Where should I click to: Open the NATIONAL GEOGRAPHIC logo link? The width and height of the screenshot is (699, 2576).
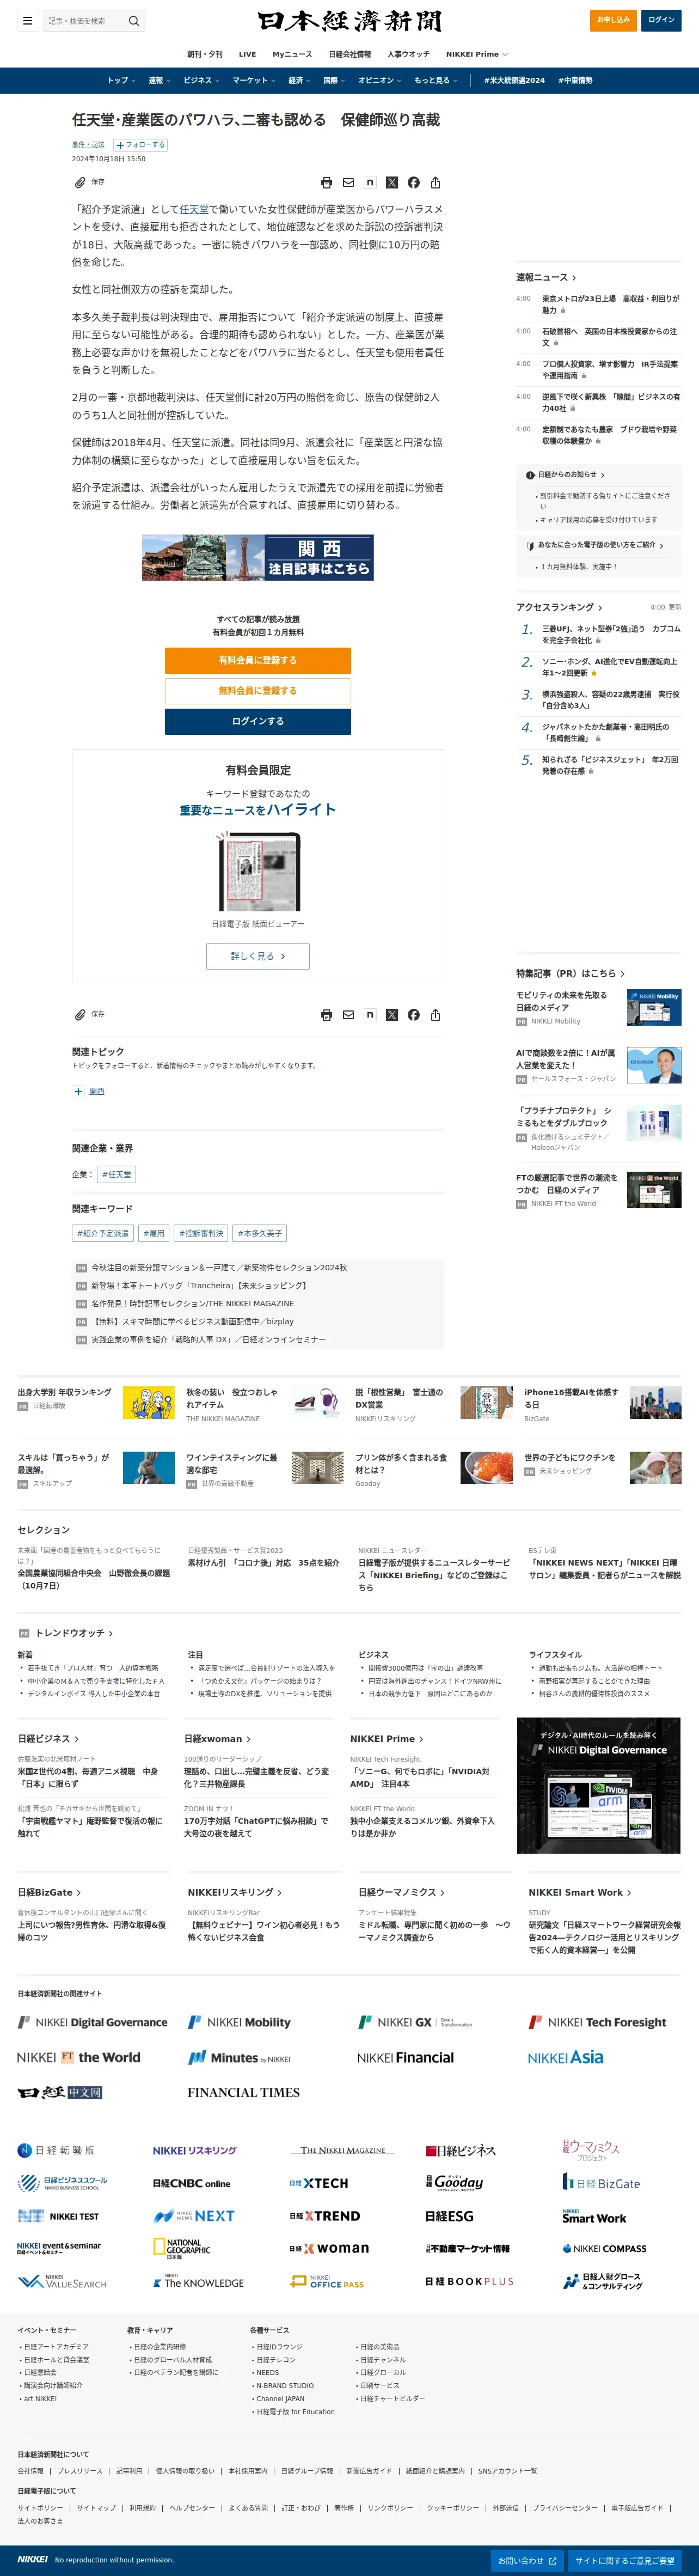(181, 2248)
